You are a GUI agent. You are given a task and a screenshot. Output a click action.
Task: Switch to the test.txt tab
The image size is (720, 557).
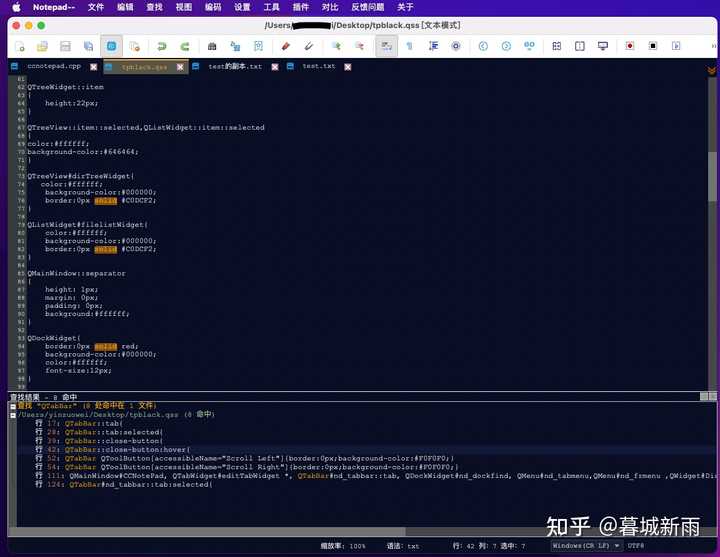coord(319,66)
